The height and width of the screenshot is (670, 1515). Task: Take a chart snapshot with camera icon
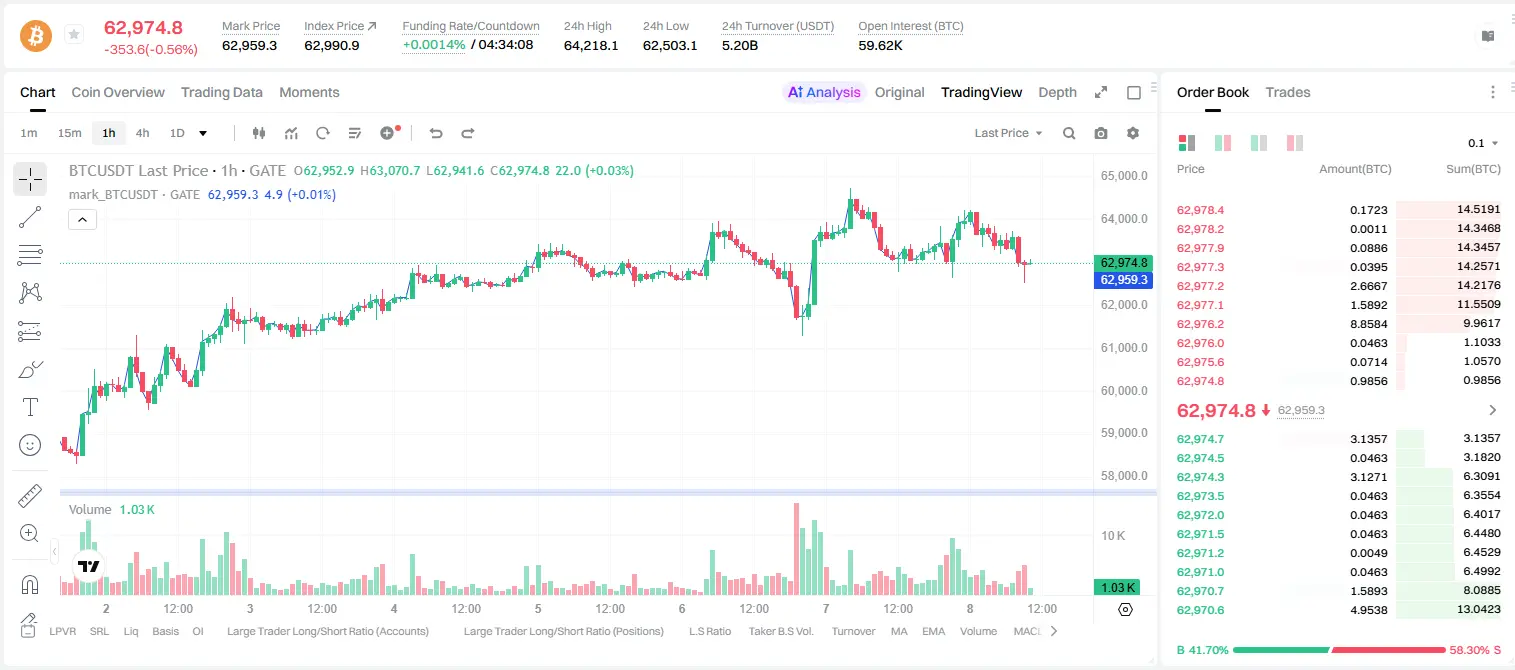point(1101,133)
